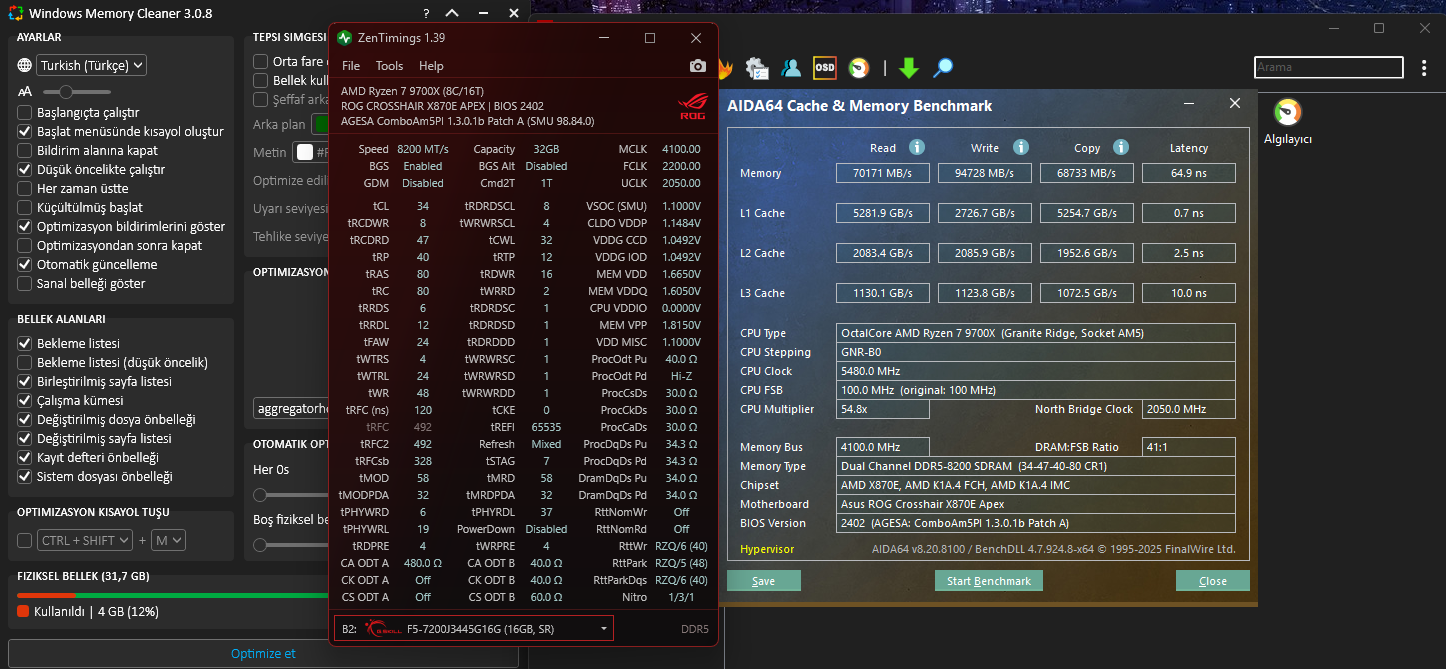Check Bekleme listesi (düşük öncelik) box
The height and width of the screenshot is (669, 1446).
25,362
